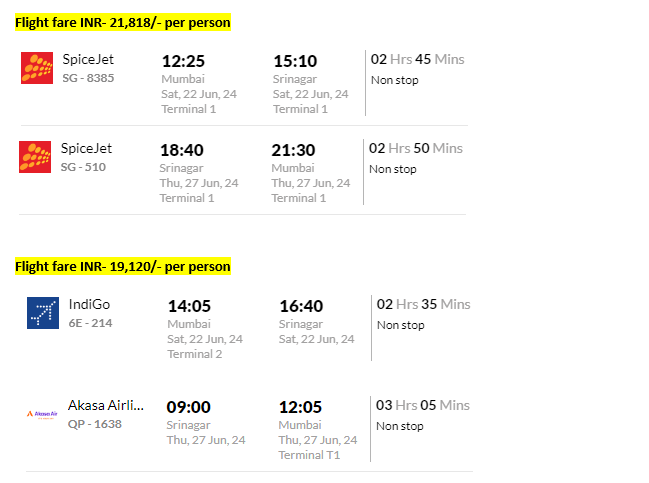
Task: Click the 09:00 Akasa departure time
Action: [188, 407]
